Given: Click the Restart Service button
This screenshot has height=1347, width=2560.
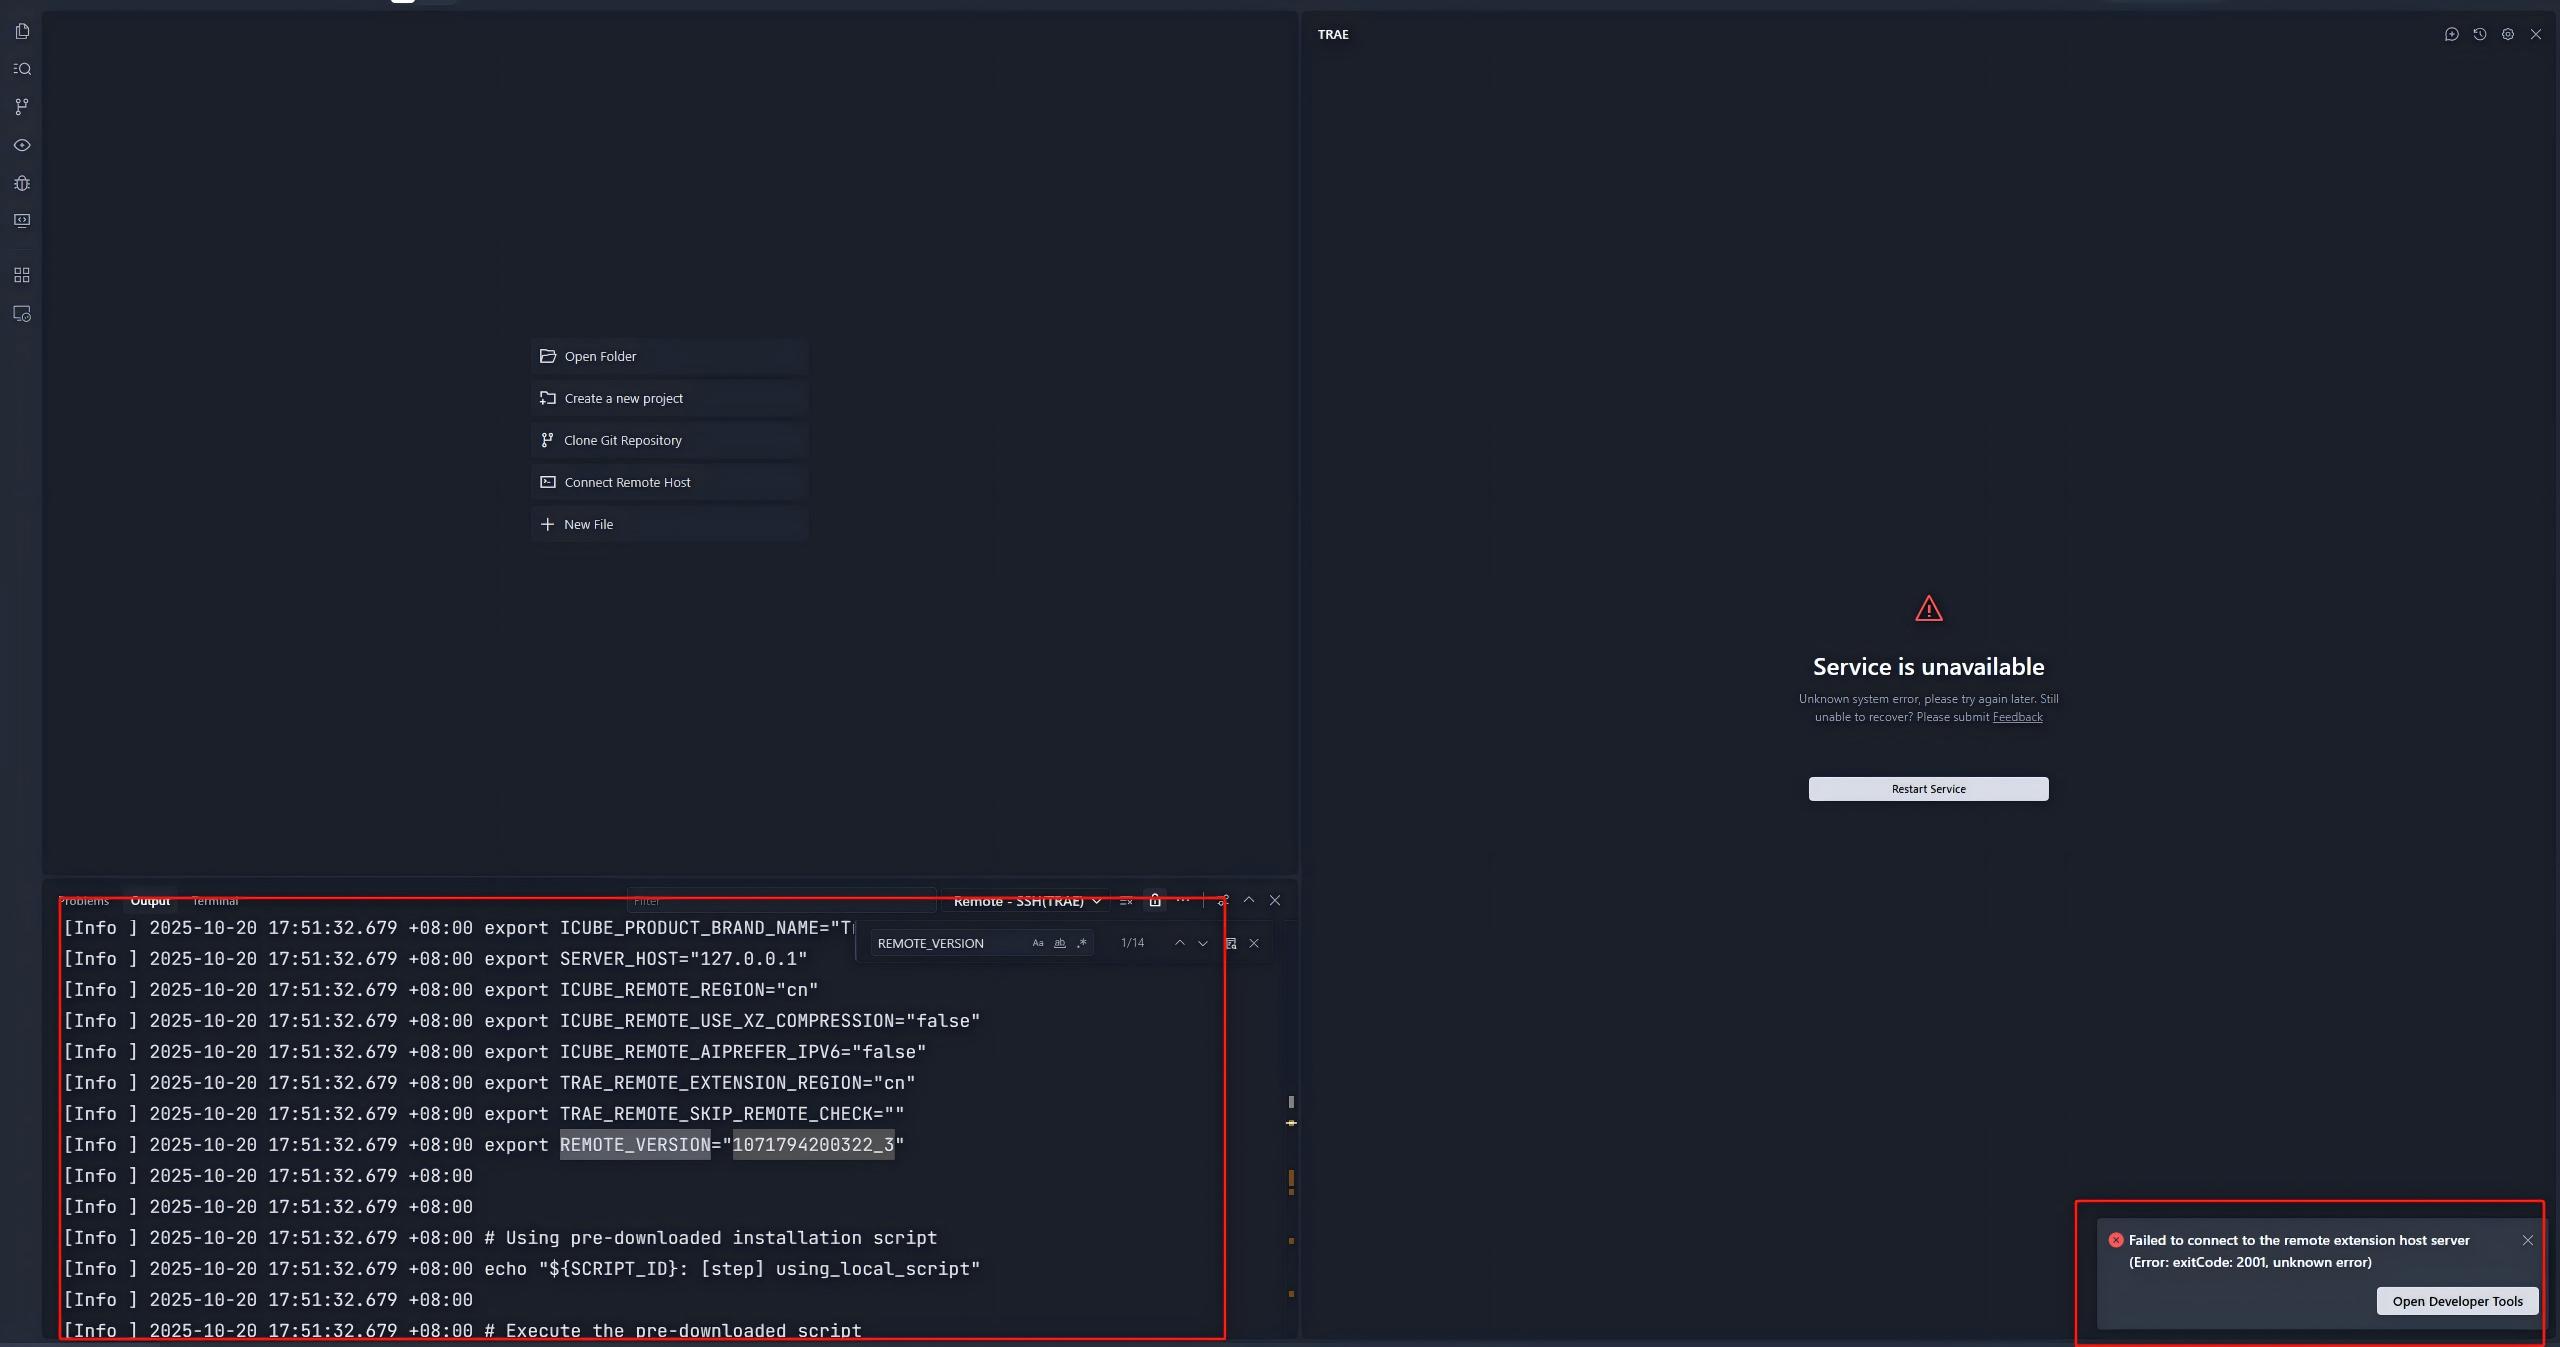Looking at the screenshot, I should [1927, 789].
